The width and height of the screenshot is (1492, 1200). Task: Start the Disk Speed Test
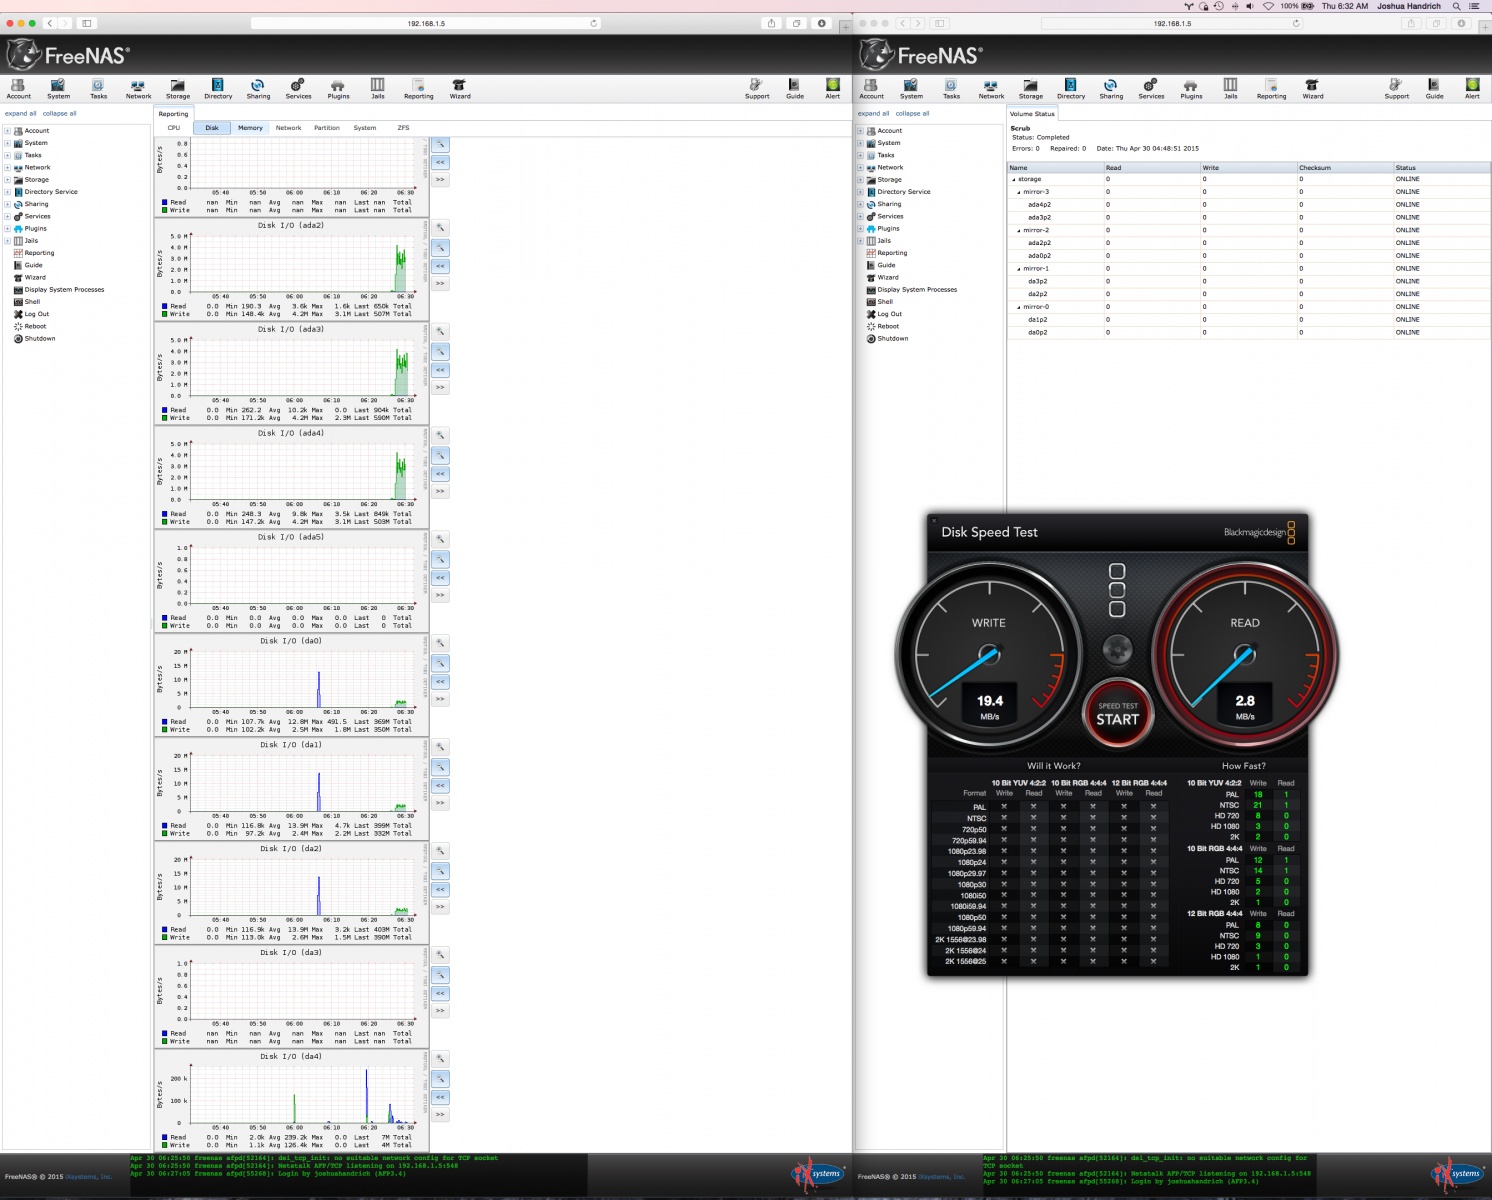click(x=1117, y=714)
